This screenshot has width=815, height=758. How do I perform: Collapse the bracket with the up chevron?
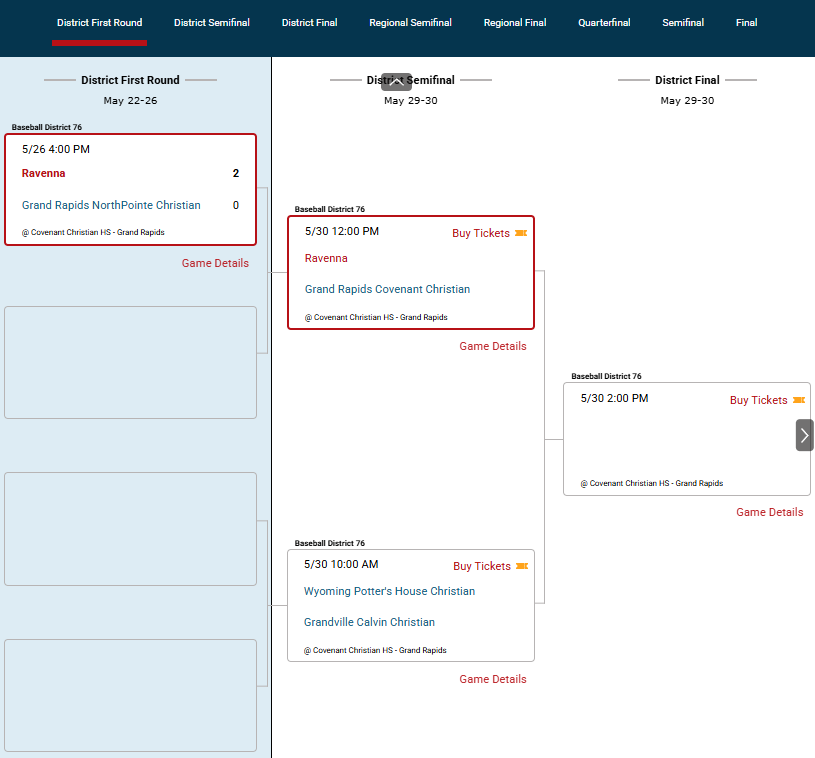(397, 82)
